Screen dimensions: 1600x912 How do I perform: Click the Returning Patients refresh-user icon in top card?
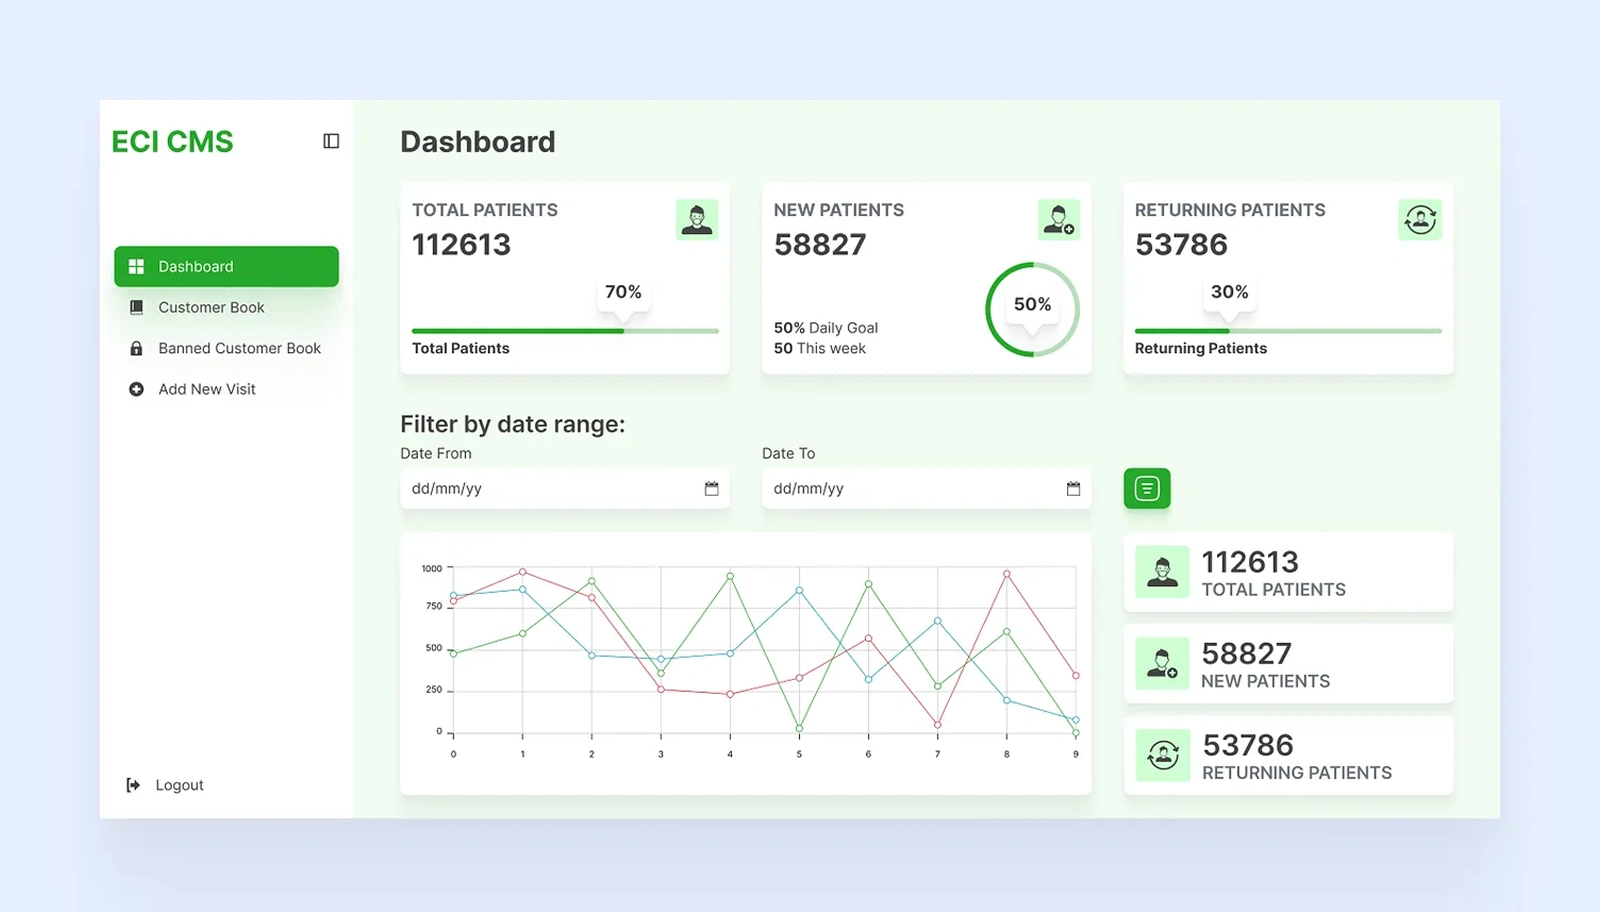coord(1420,219)
